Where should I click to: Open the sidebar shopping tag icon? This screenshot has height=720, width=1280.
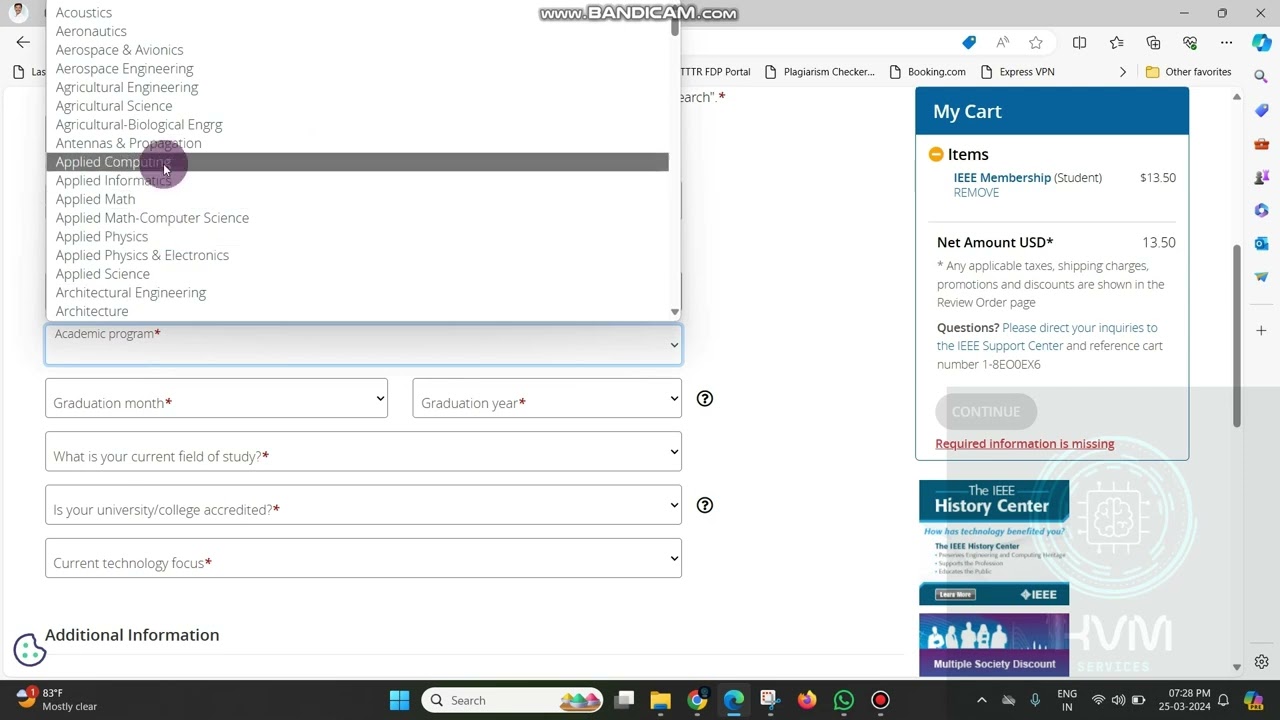pyautogui.click(x=1261, y=110)
